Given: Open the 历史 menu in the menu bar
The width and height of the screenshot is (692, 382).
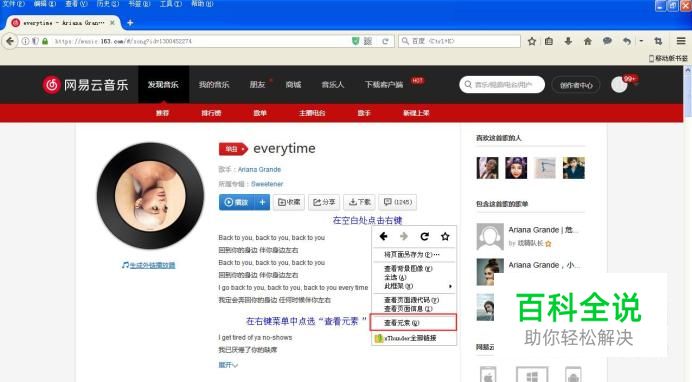Looking at the screenshot, I should (x=108, y=4).
